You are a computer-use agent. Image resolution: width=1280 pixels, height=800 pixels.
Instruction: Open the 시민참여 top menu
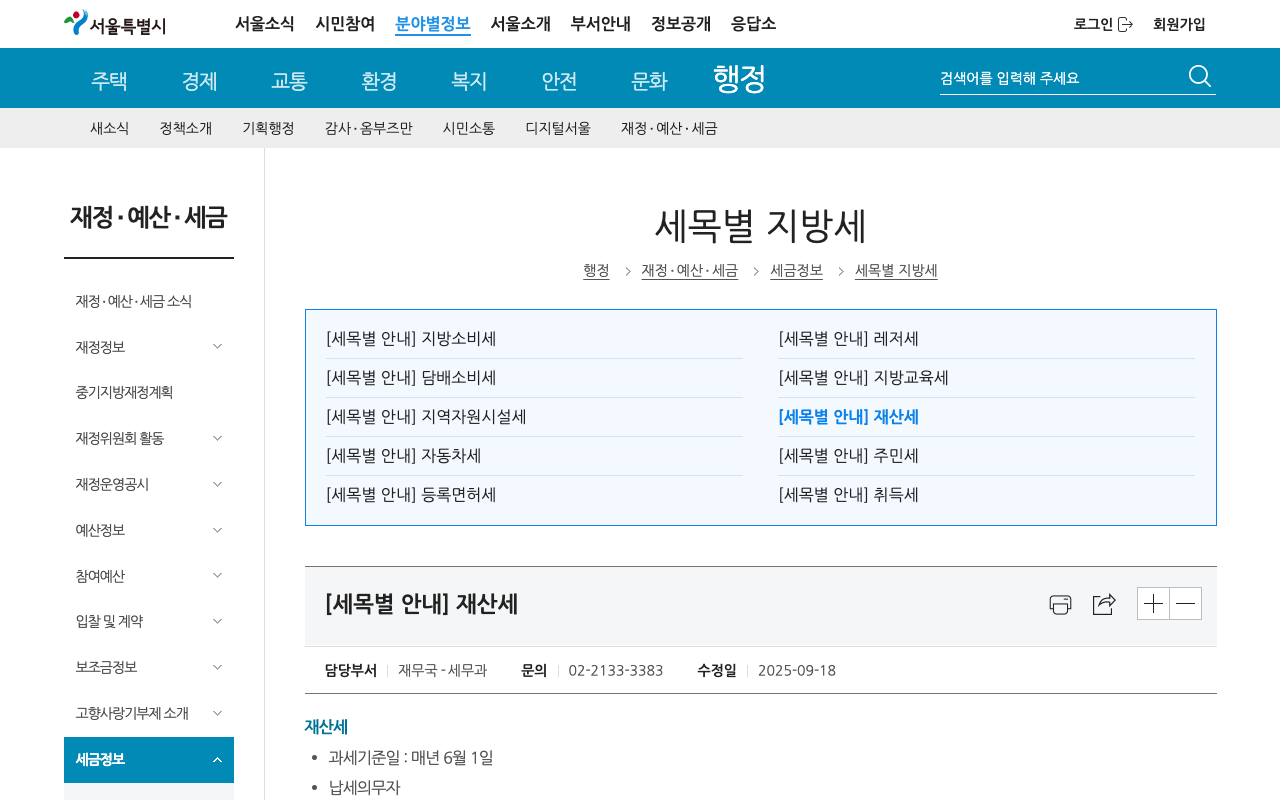click(345, 24)
